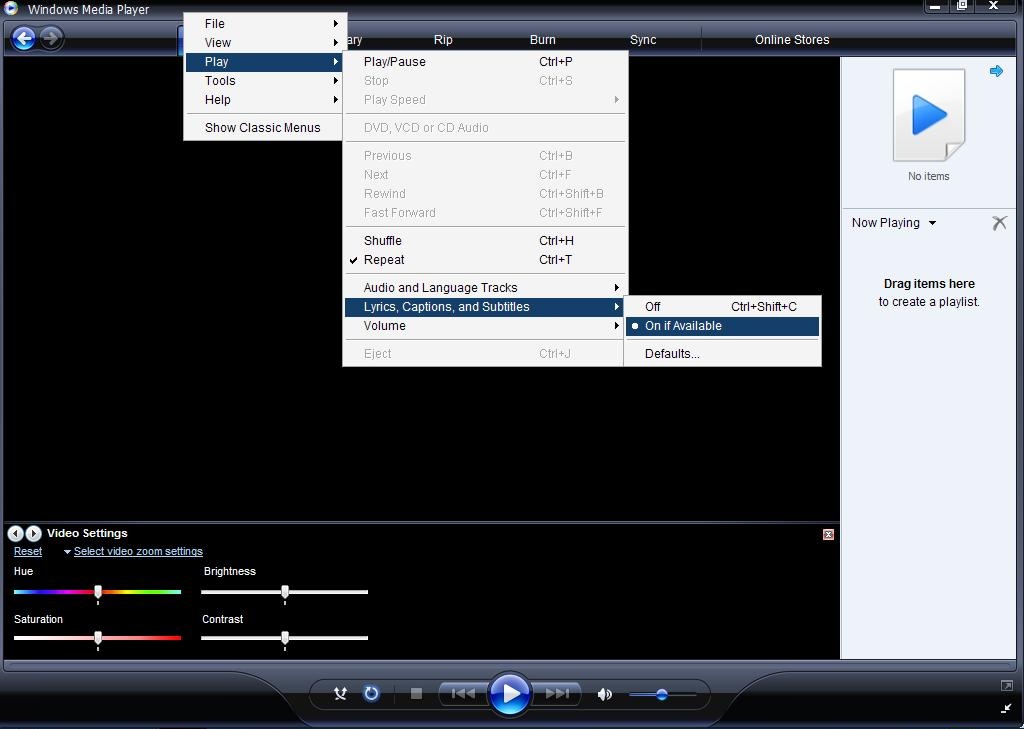This screenshot has width=1024, height=729.
Task: Expand Audio and Language Tracks submenu
Action: coord(485,287)
